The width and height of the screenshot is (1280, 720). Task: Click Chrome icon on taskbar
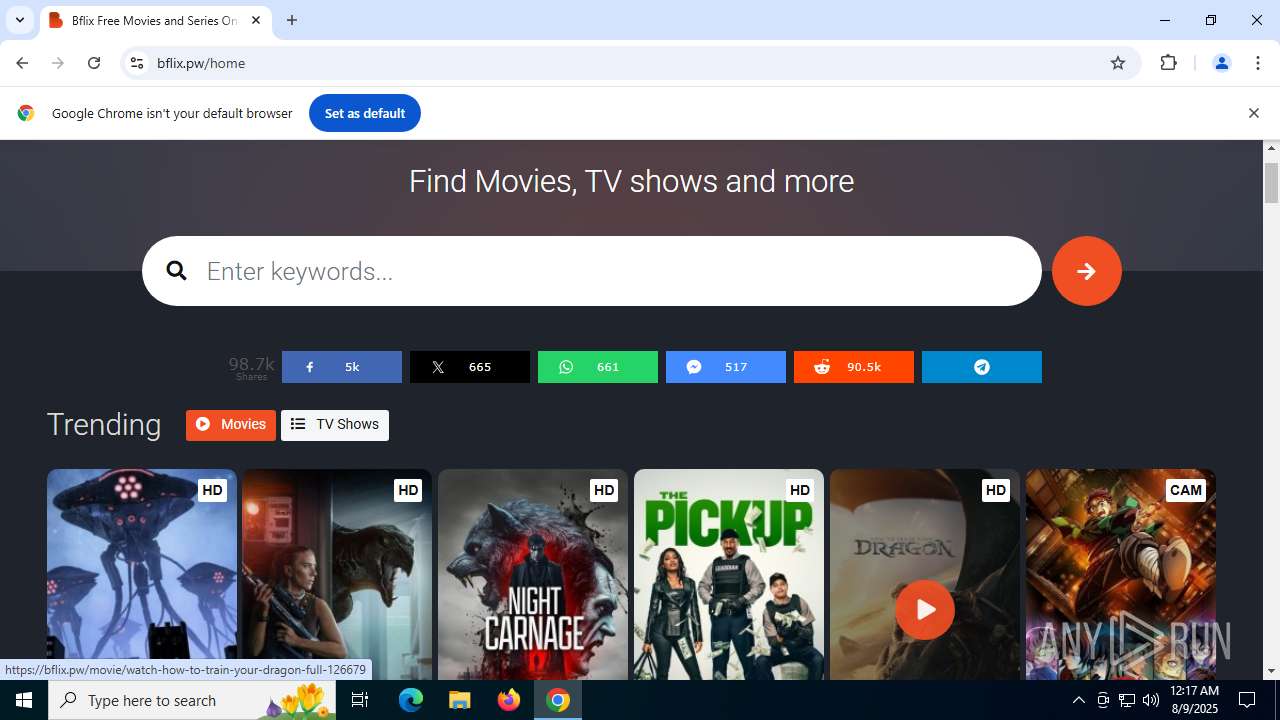pos(558,700)
